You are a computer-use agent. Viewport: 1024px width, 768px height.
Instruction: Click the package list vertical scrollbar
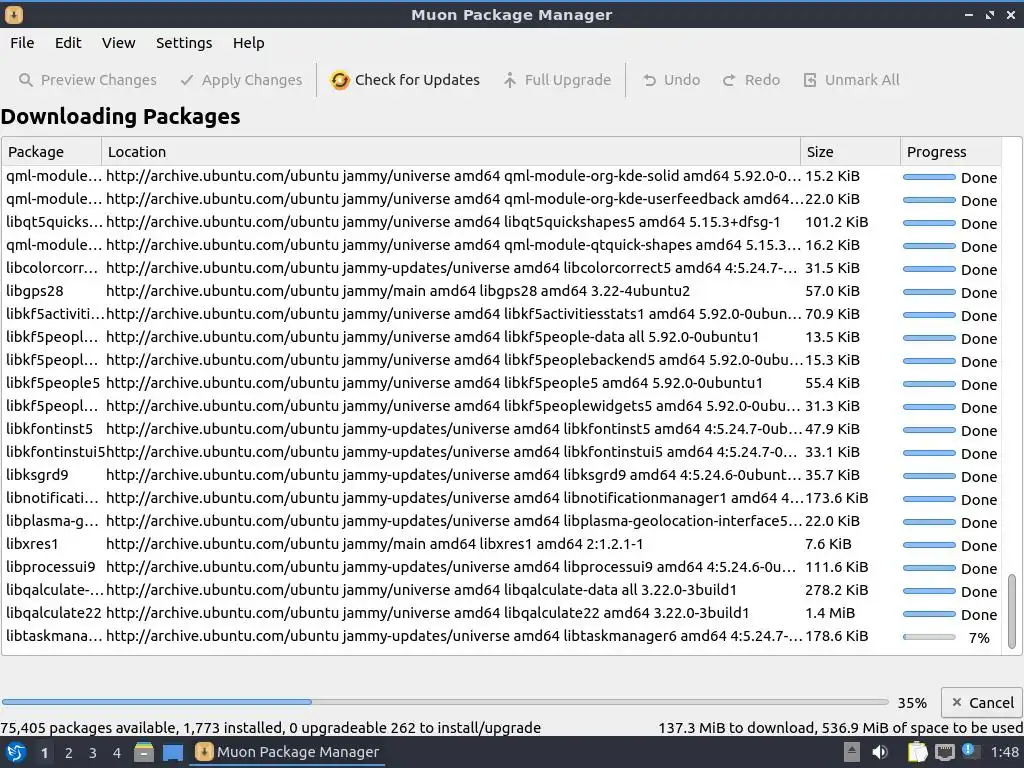(x=1012, y=611)
